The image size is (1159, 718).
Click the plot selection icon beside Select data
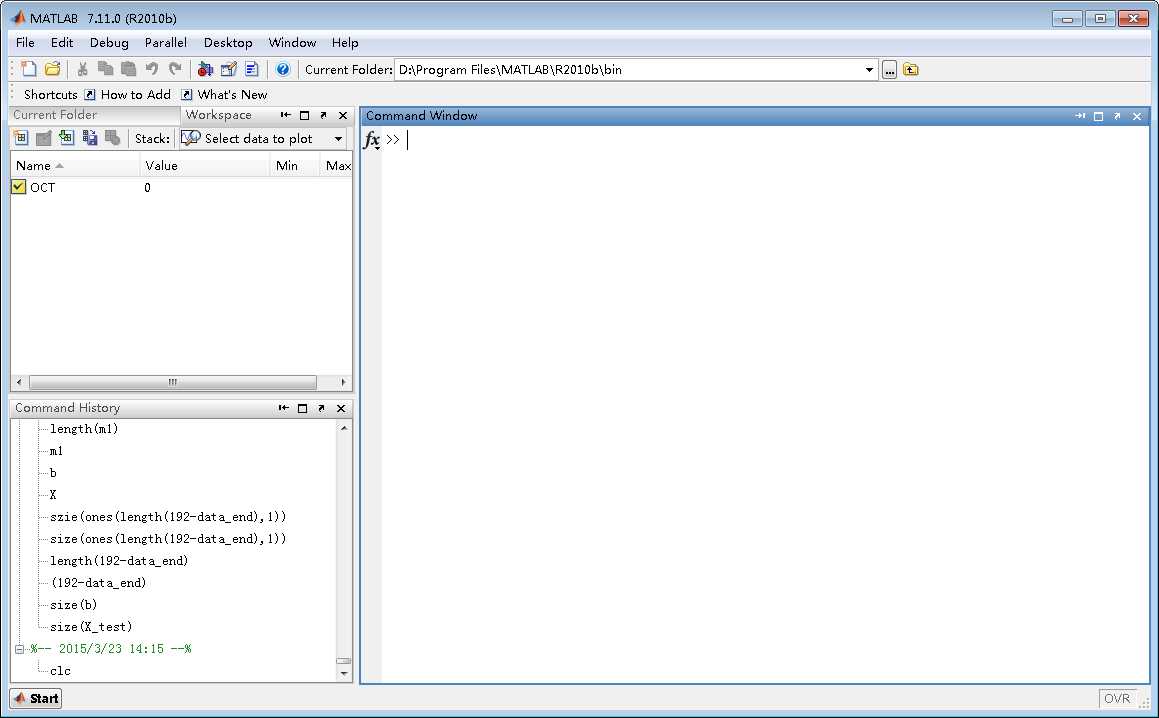click(x=191, y=138)
